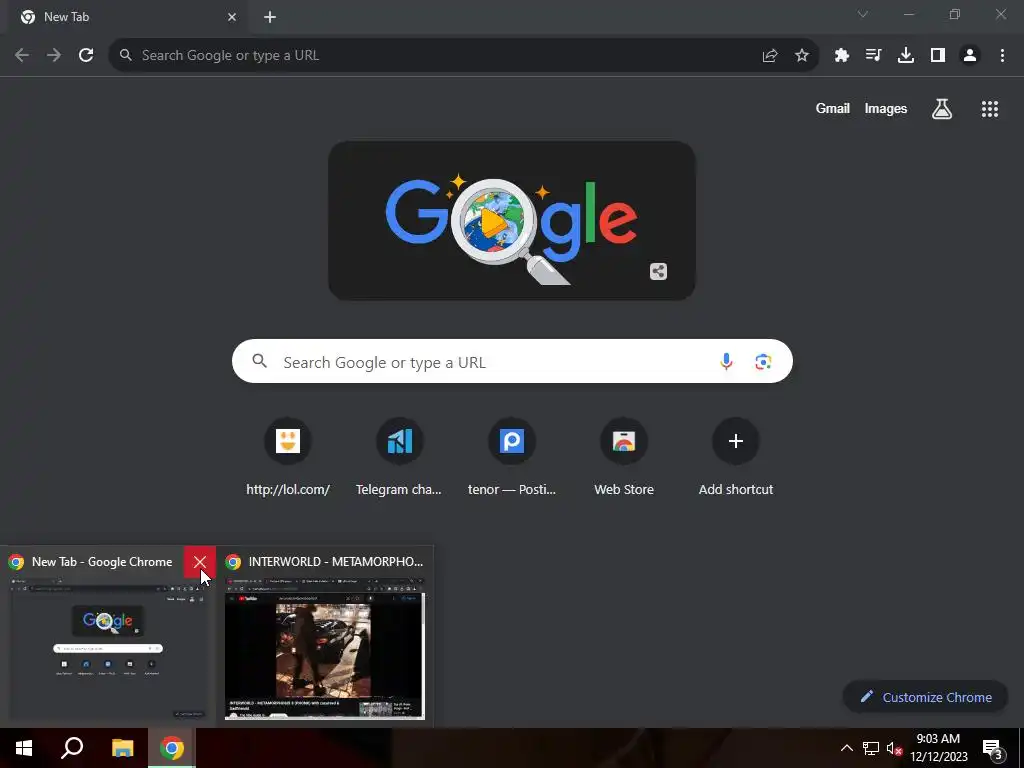Open network status tray icon
Image resolution: width=1024 pixels, height=768 pixels.
click(x=871, y=748)
